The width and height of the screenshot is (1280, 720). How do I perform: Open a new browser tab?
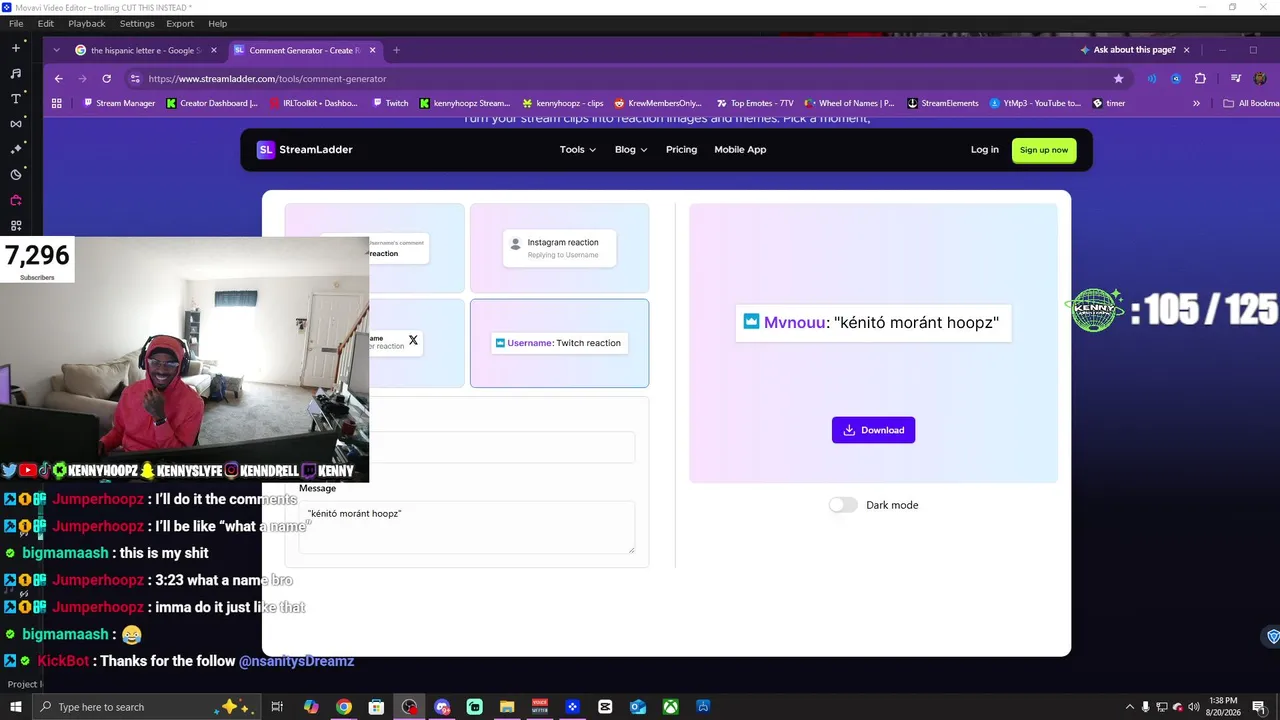pos(397,50)
